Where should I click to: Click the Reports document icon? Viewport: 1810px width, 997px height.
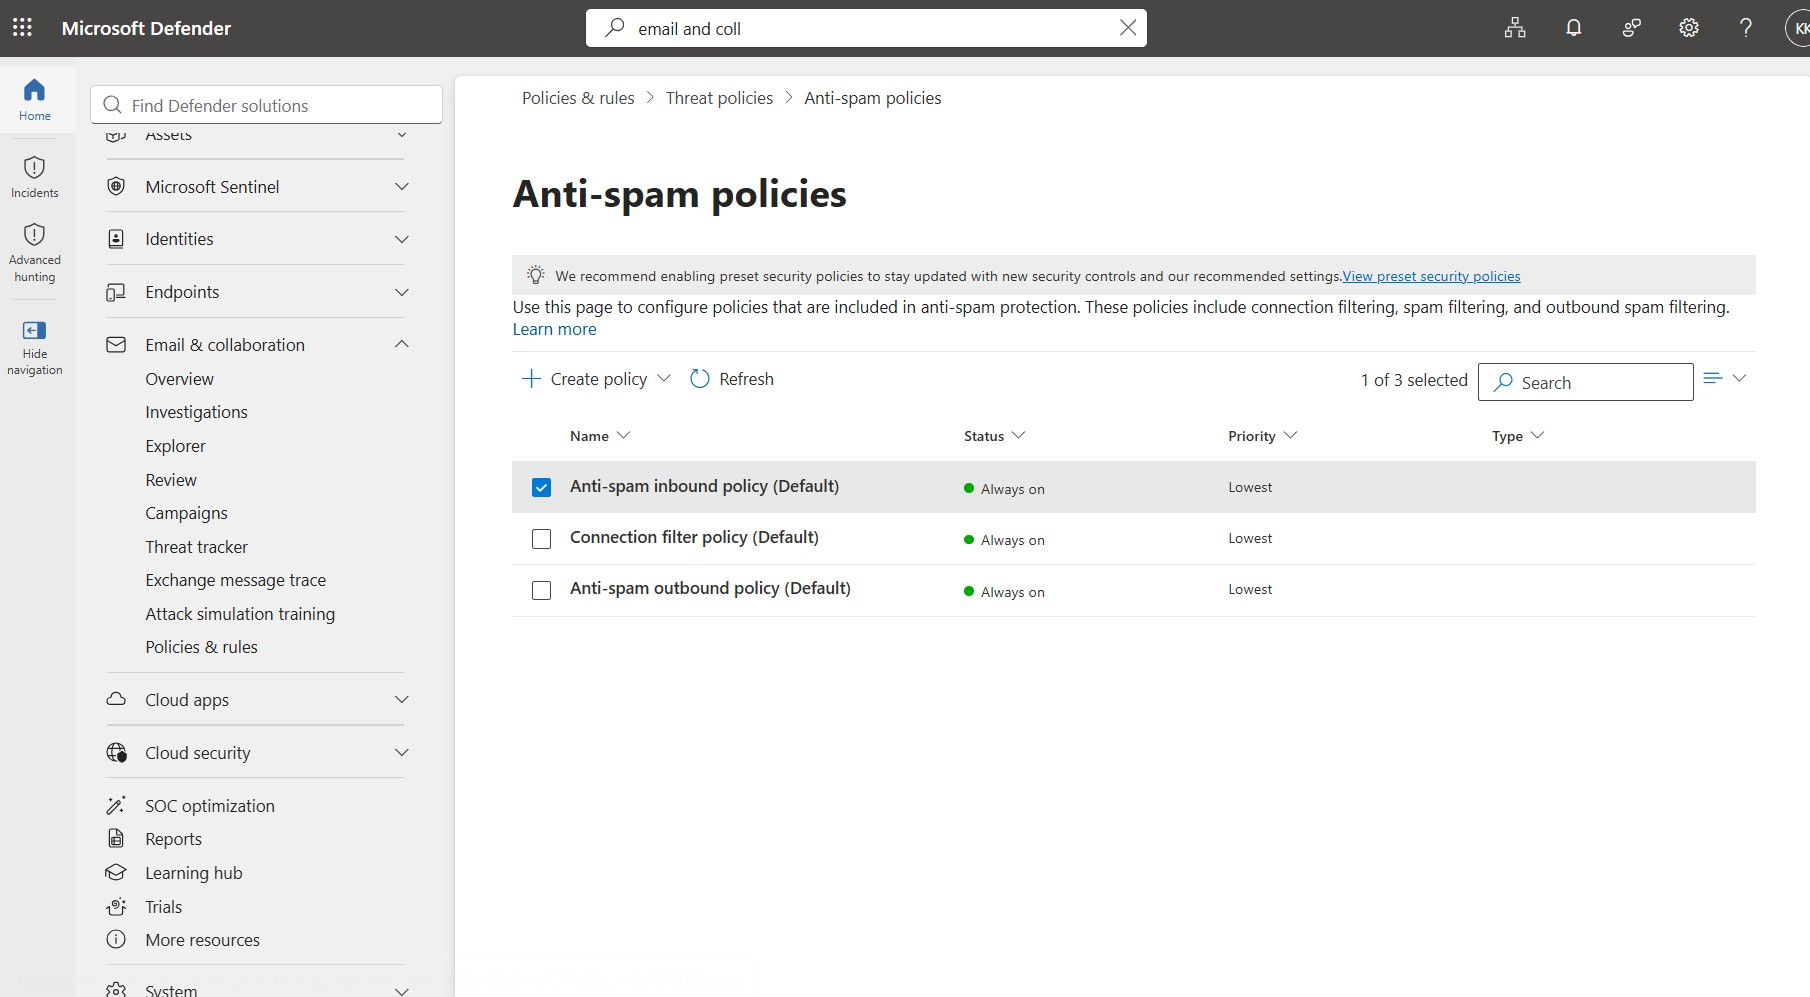click(x=116, y=838)
